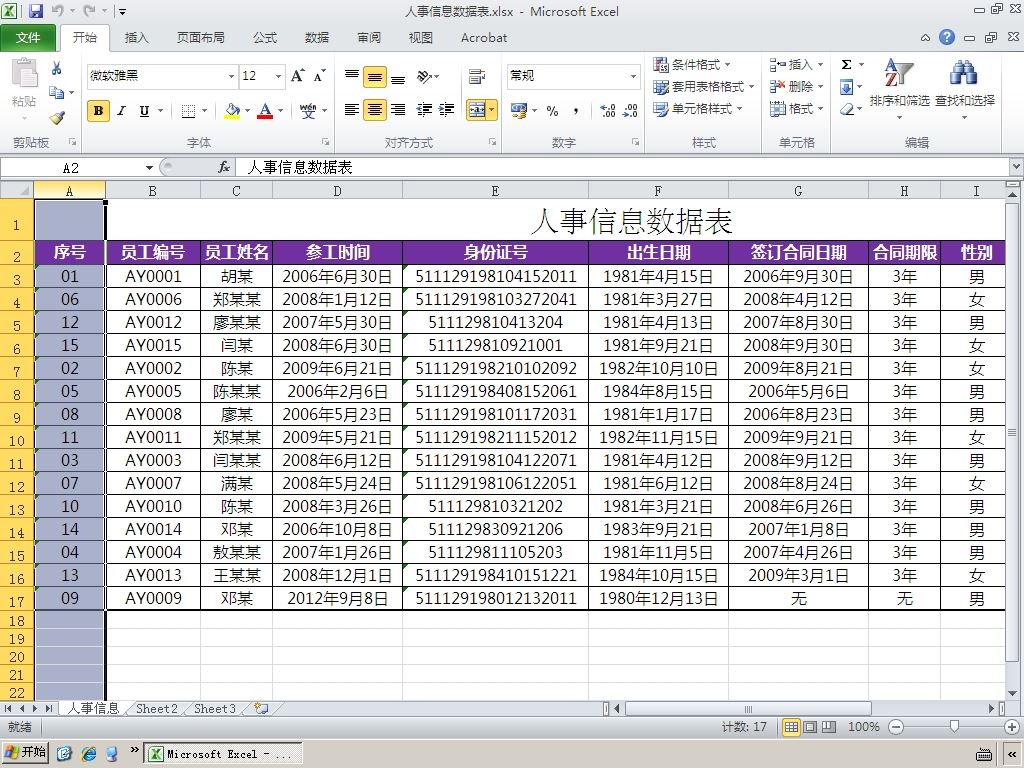1024x768 pixels.
Task: Switch to Sheet2 worksheet tab
Action: [156, 709]
